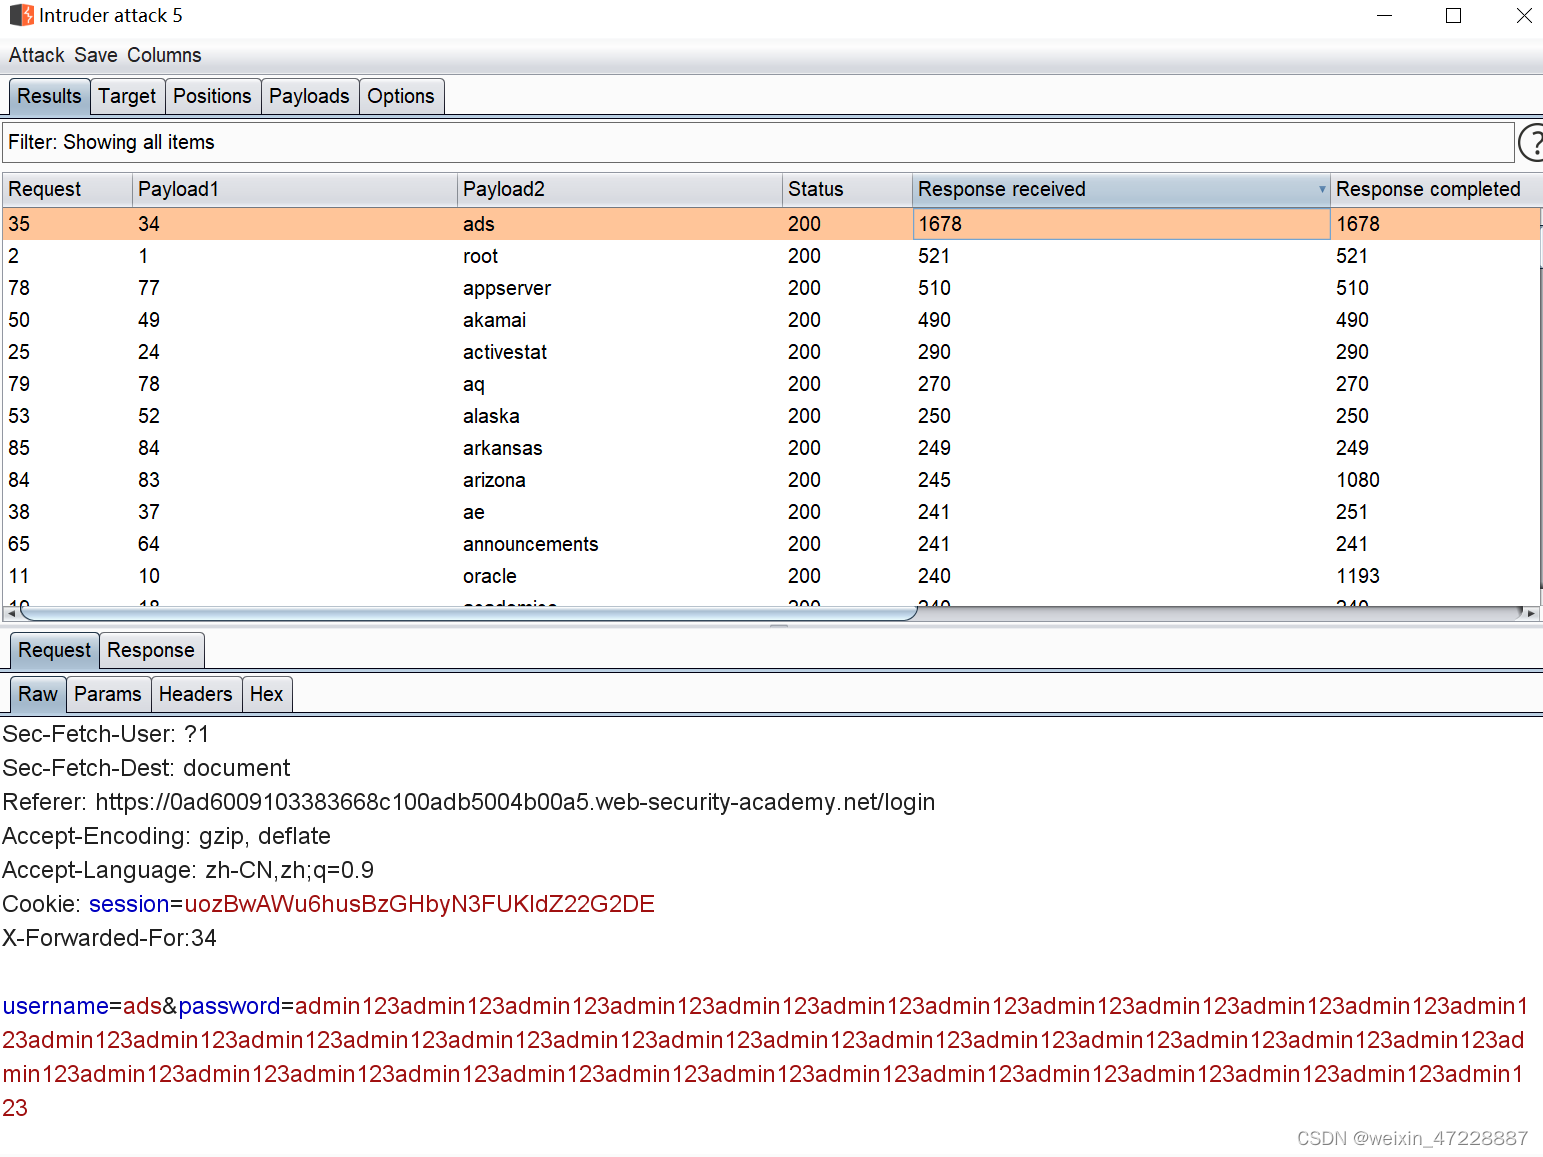Select the row with payload akamai
This screenshot has height=1157, width=1543.
point(771,320)
